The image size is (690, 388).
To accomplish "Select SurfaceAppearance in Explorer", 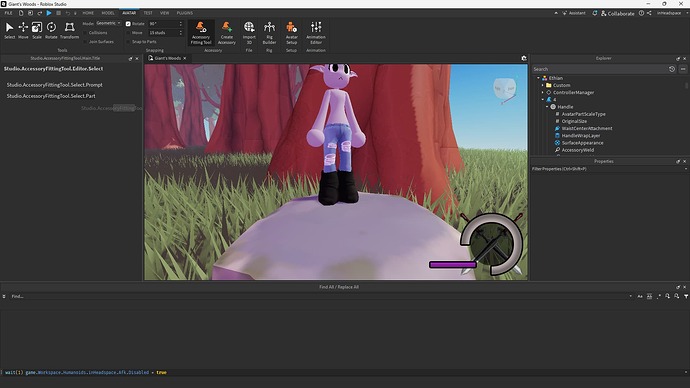I will (x=582, y=143).
